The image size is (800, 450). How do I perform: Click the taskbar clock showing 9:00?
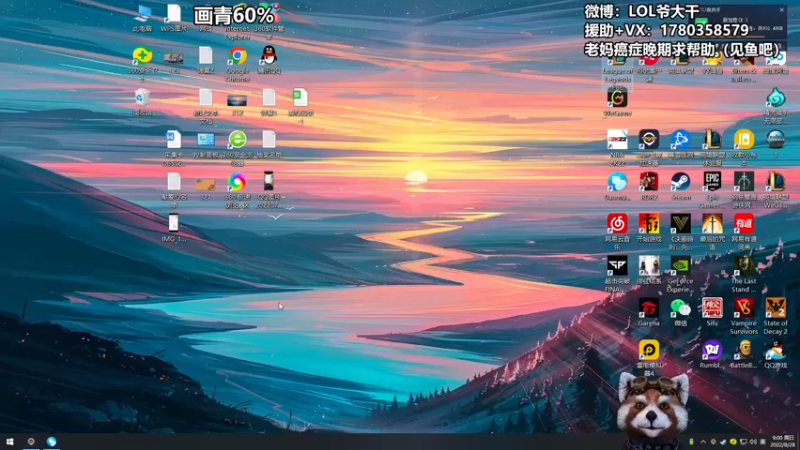tap(783, 441)
